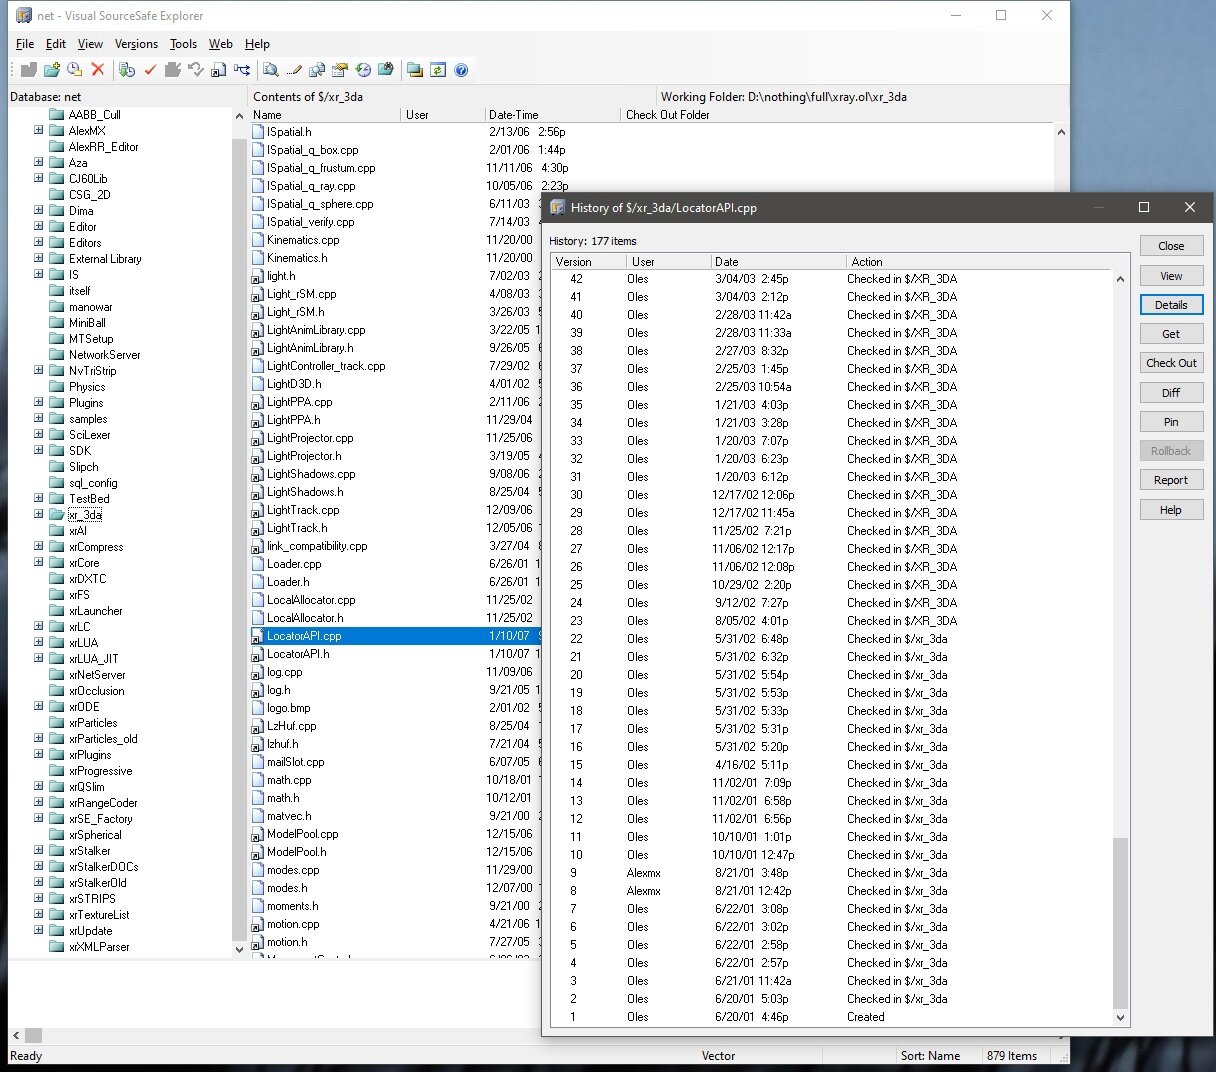Click the Get button in History dialog
The image size is (1216, 1072).
coord(1171,334)
